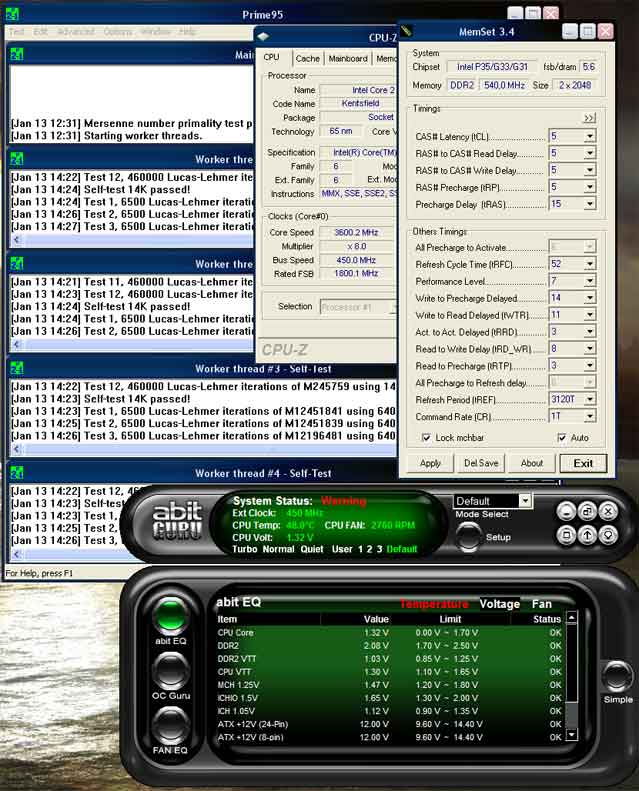Click the MCH 1.25V row in abit EQ

tap(389, 685)
